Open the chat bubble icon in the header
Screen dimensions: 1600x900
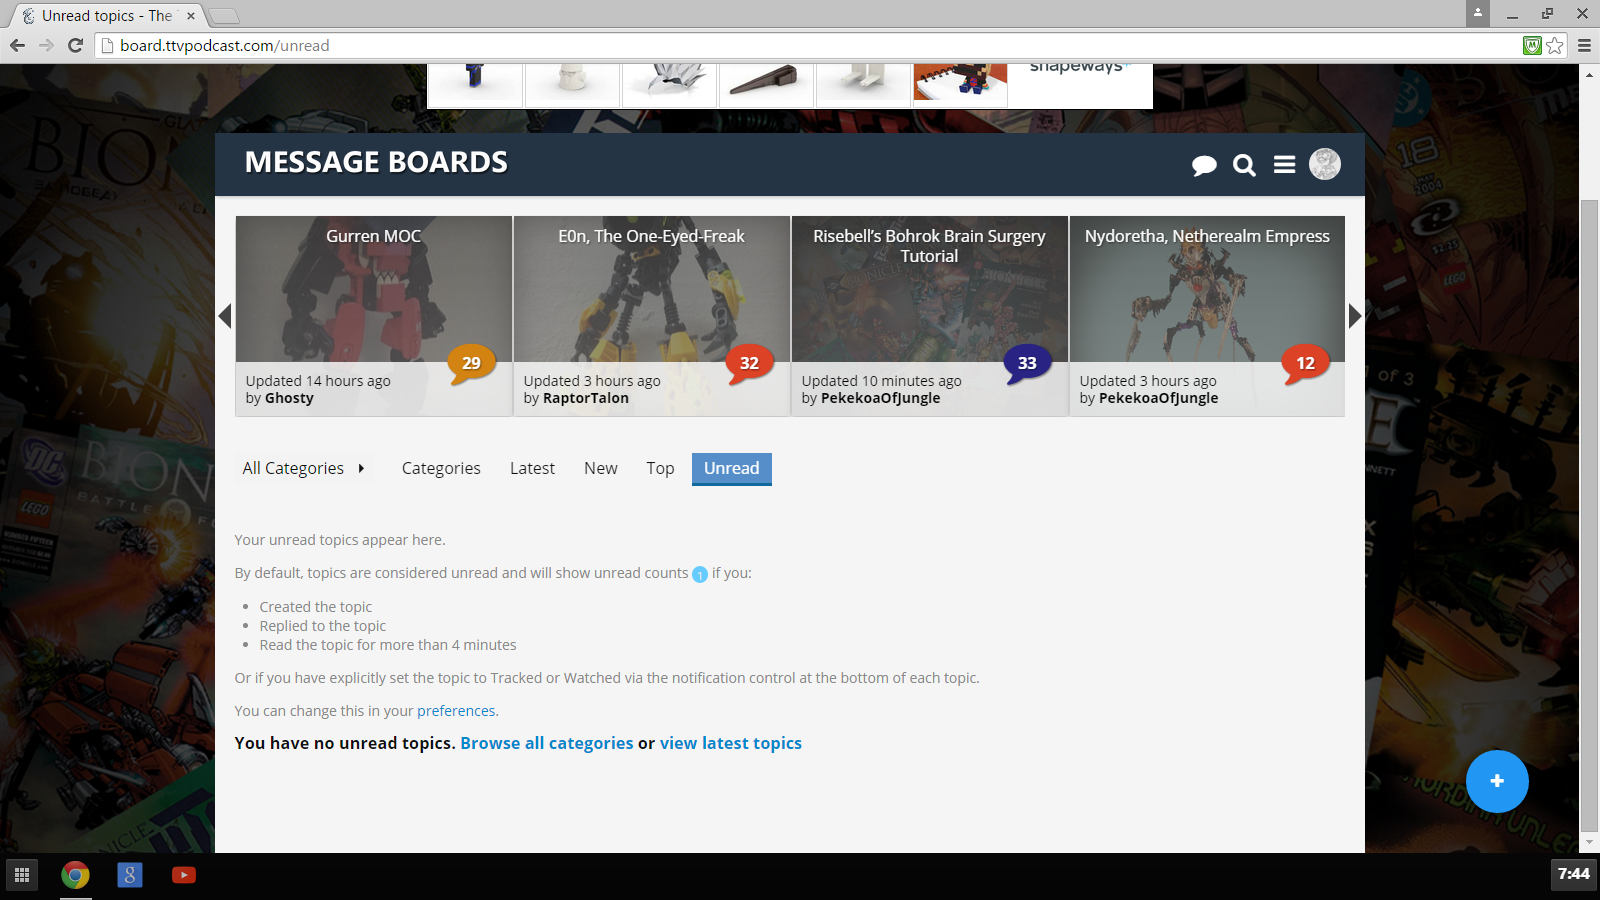pyautogui.click(x=1204, y=165)
